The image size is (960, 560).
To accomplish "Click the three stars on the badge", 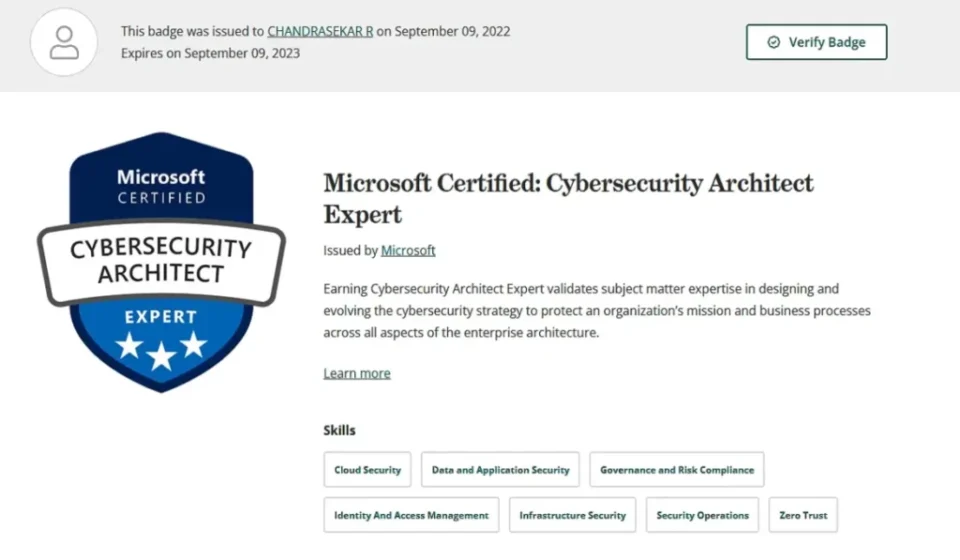I will coord(161,348).
